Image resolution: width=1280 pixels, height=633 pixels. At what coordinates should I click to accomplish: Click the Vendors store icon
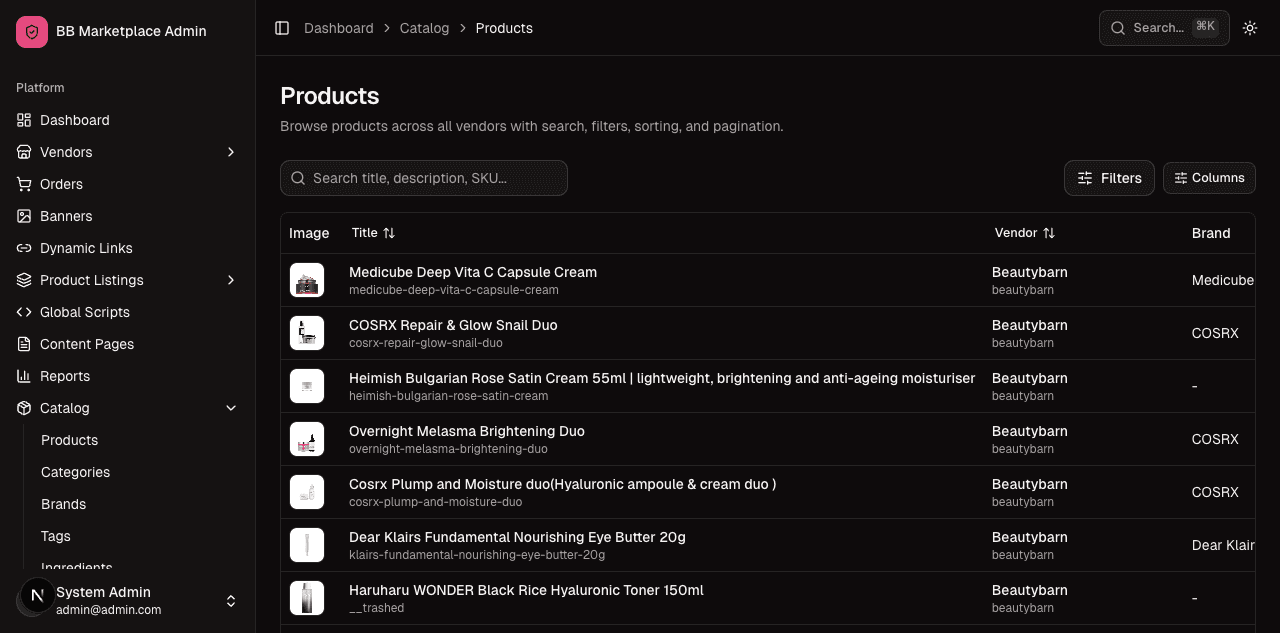[x=24, y=152]
